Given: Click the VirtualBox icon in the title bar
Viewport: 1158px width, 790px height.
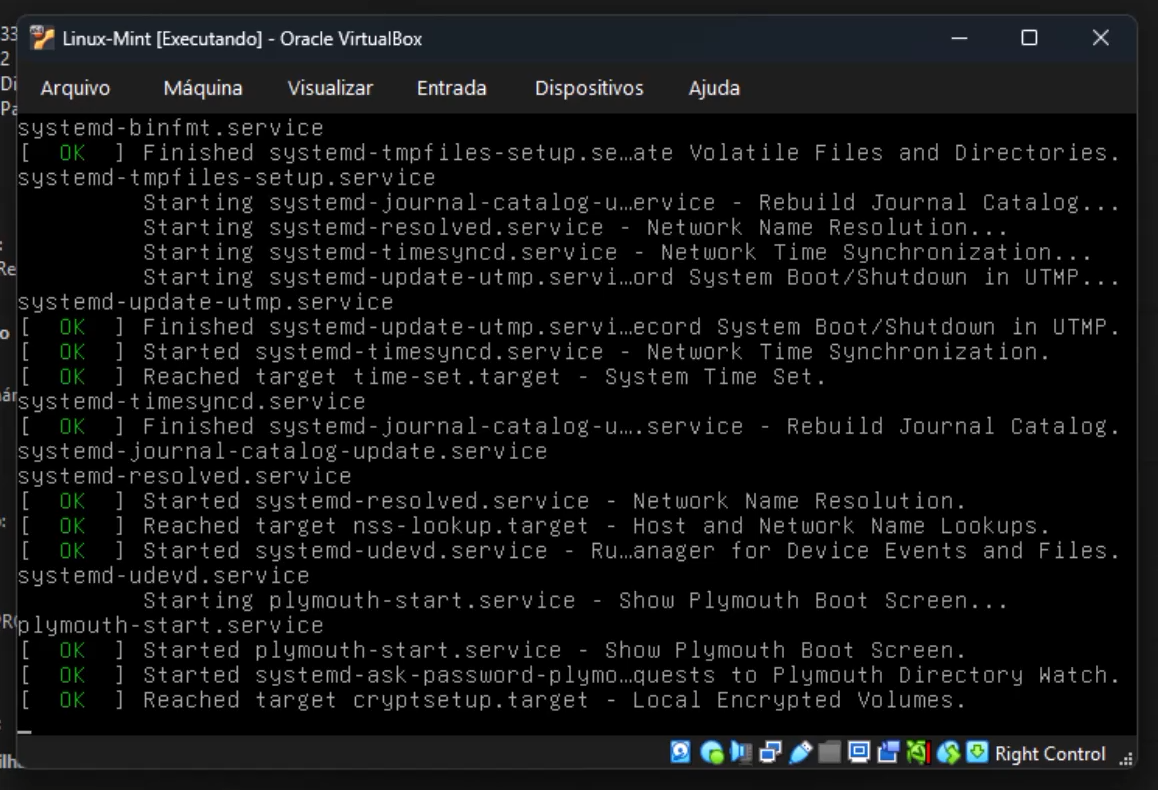Looking at the screenshot, I should click(42, 38).
